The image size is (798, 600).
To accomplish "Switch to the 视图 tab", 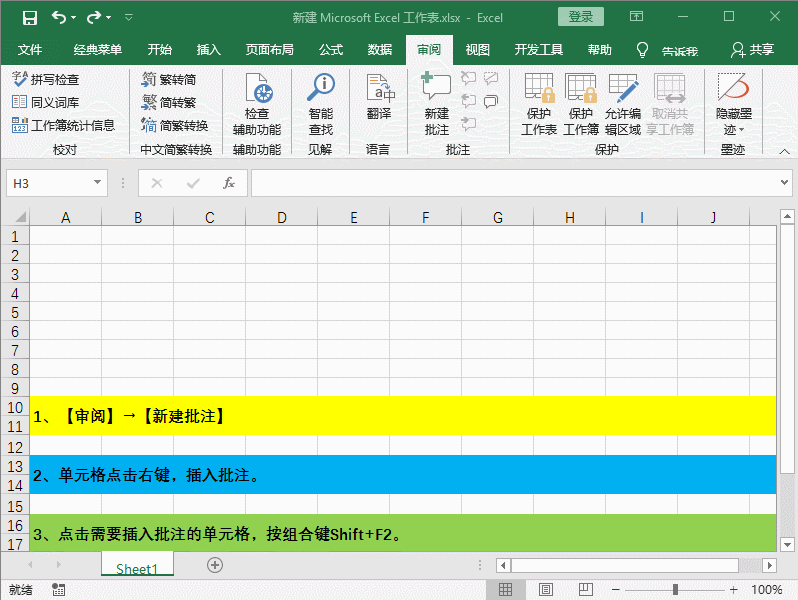I will coord(477,50).
